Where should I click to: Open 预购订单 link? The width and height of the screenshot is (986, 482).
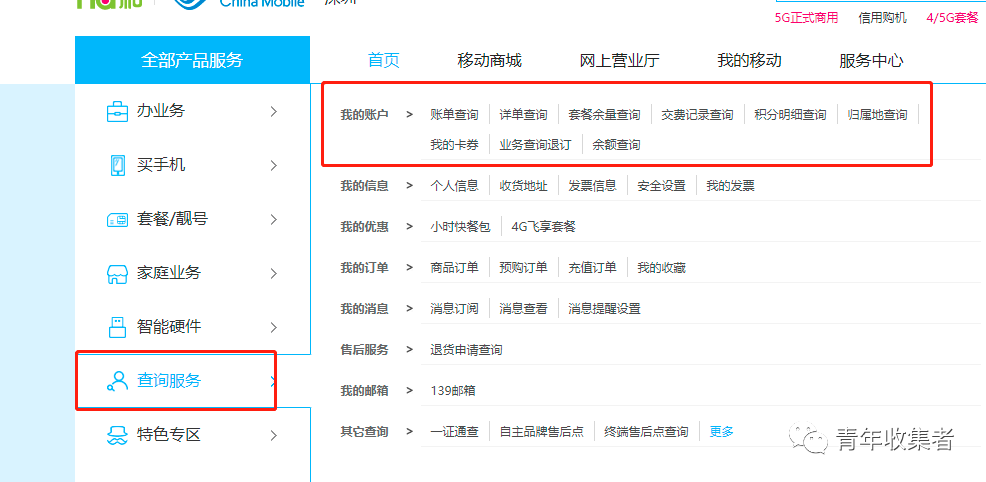tap(523, 268)
